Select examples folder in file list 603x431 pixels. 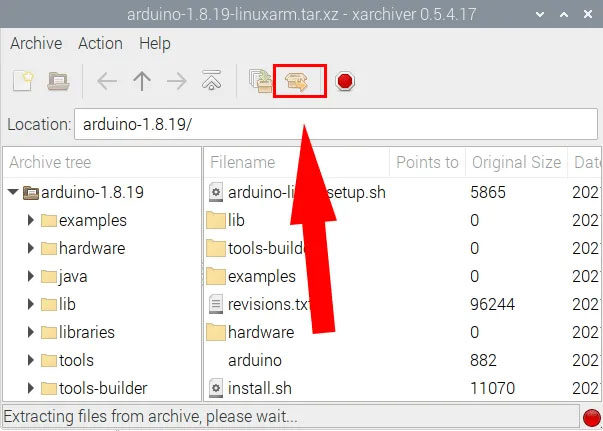click(402, 276)
